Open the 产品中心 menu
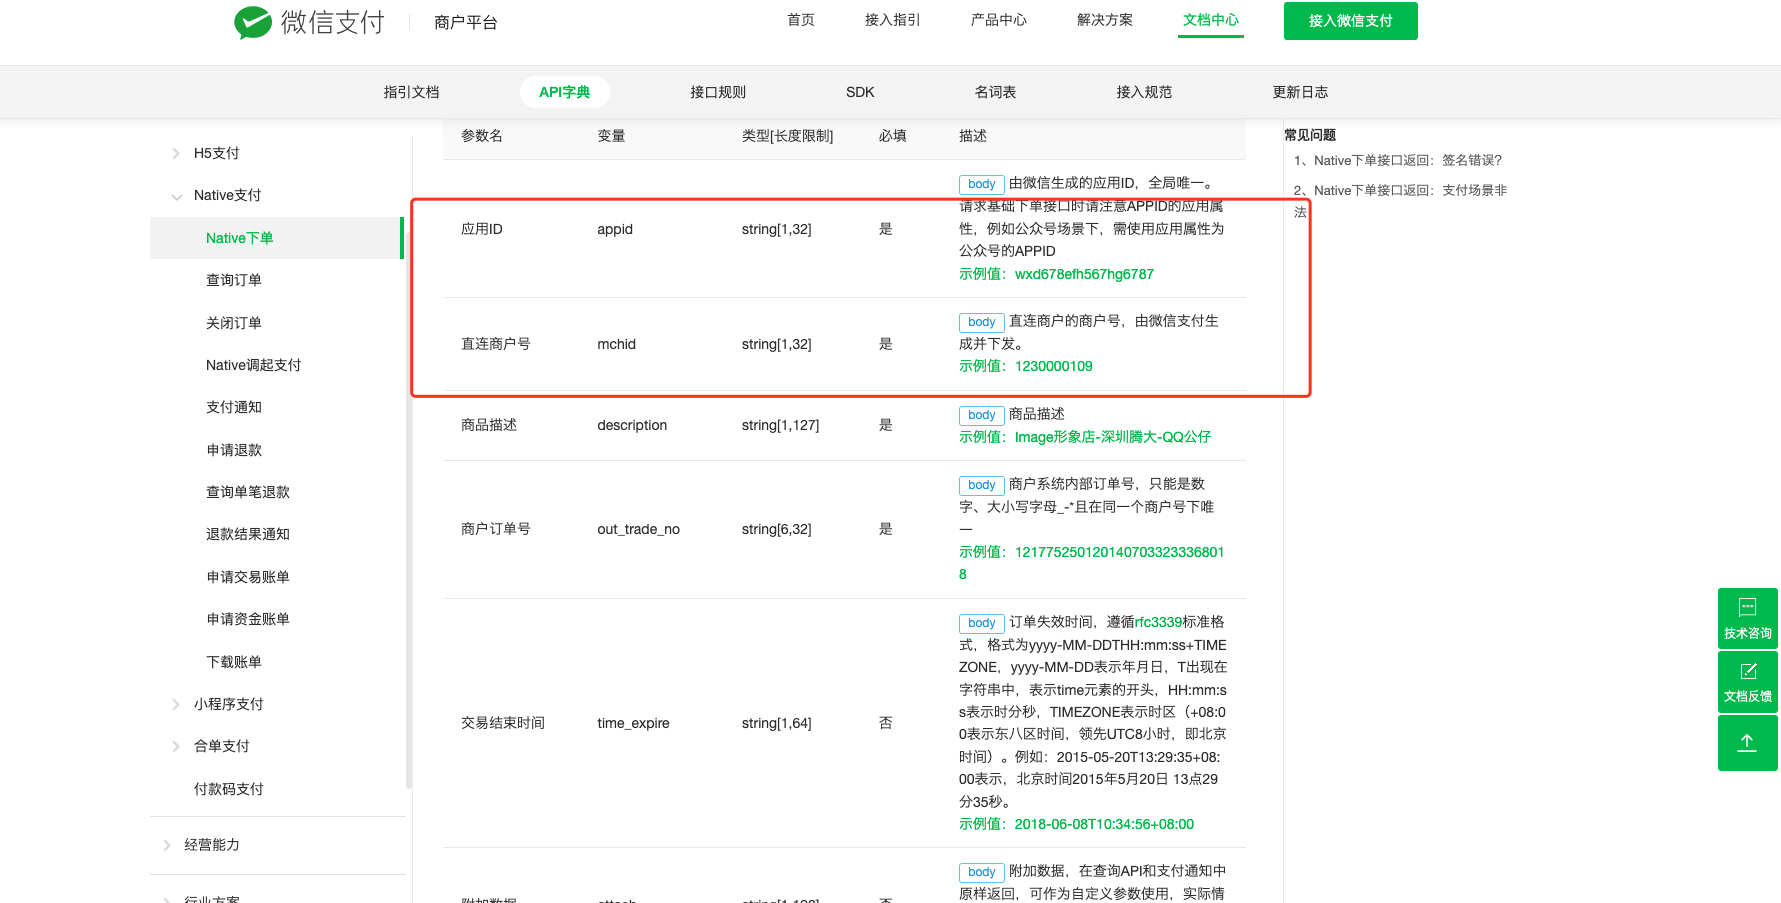1781x903 pixels. pyautogui.click(x=998, y=19)
